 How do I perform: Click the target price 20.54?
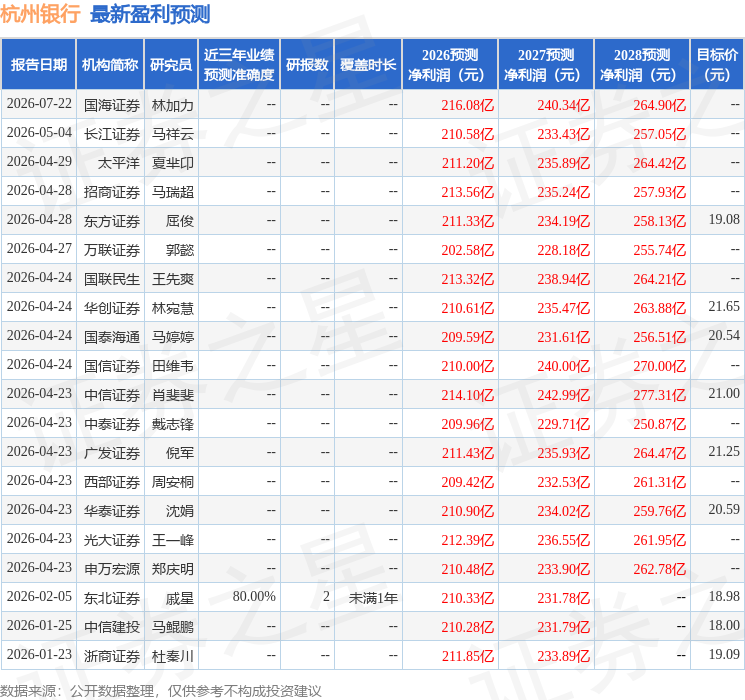[x=724, y=336]
